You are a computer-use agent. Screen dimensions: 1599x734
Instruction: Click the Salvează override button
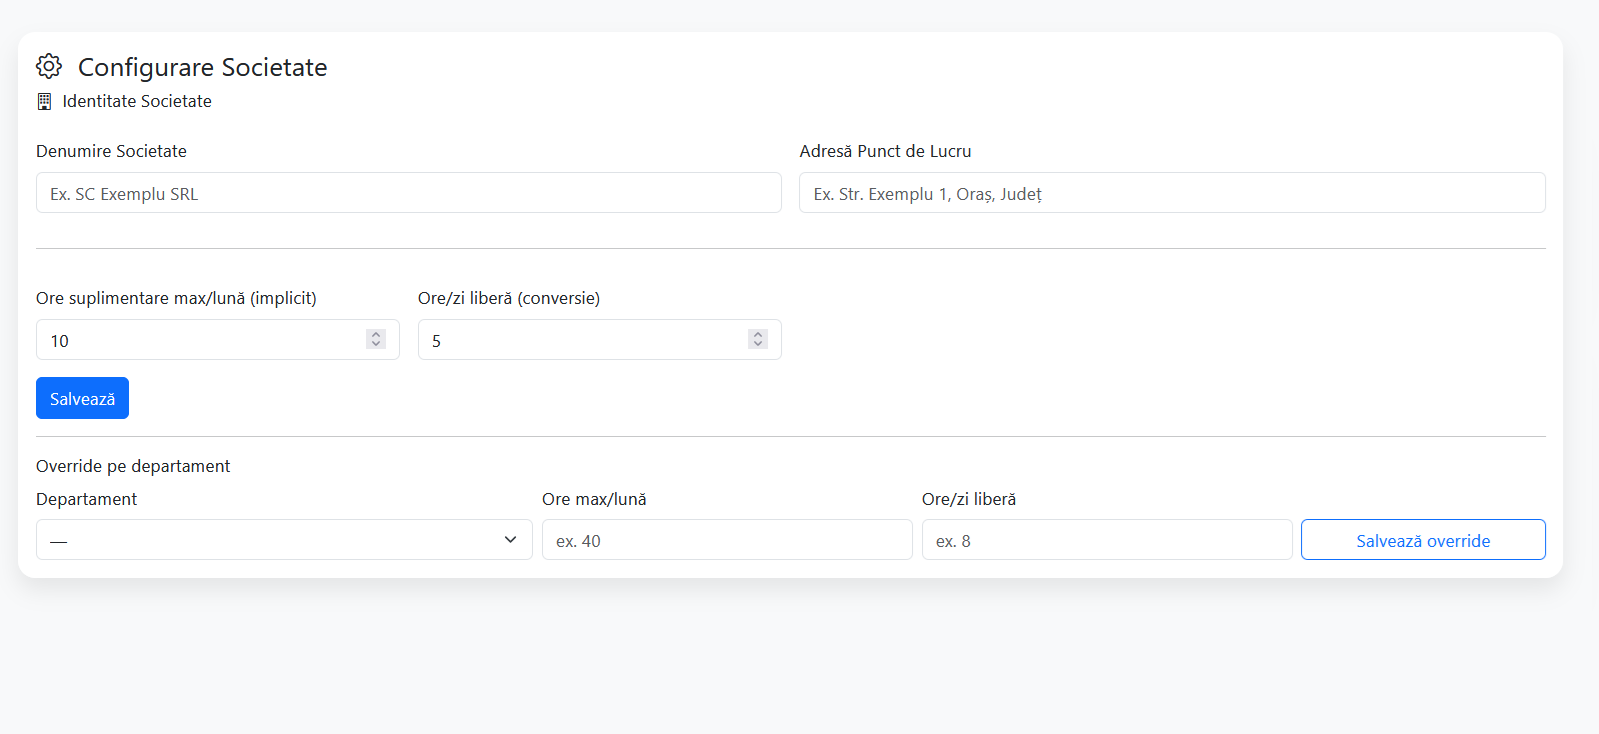pyautogui.click(x=1422, y=540)
